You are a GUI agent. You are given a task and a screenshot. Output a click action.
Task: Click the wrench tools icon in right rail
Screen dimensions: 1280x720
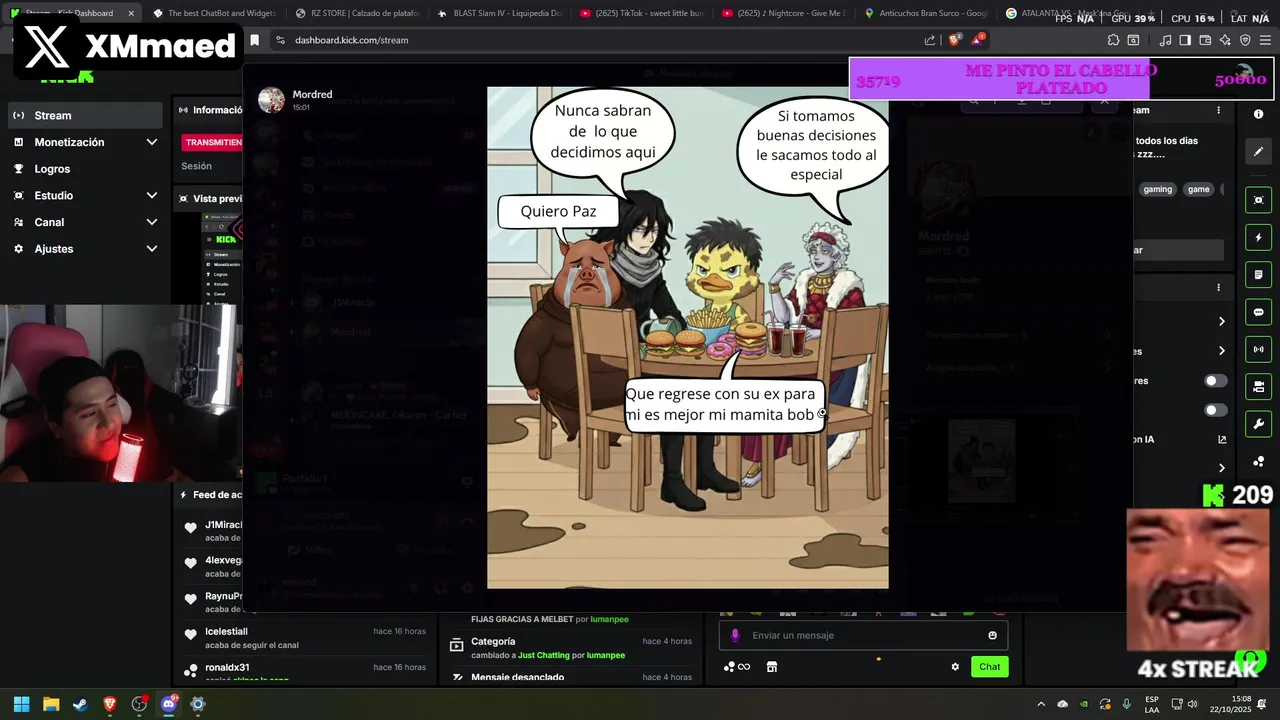[x=1258, y=423]
